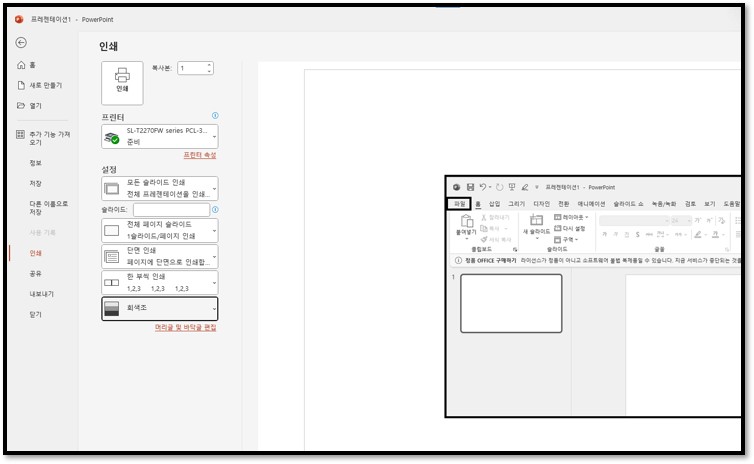Click increase font size icon in inset ribbon
Viewport: 754px width, 464px height.
698,220
